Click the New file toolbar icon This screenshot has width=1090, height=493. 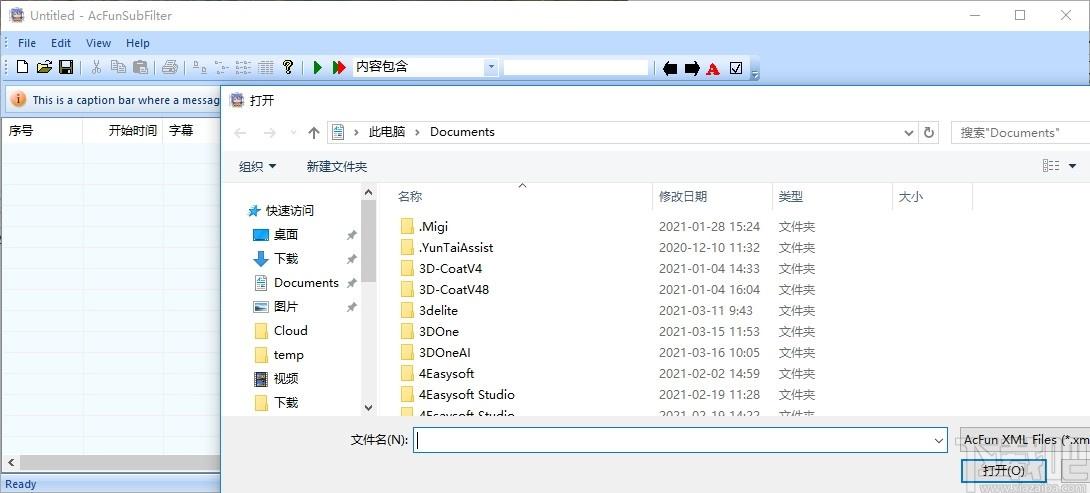coord(23,67)
